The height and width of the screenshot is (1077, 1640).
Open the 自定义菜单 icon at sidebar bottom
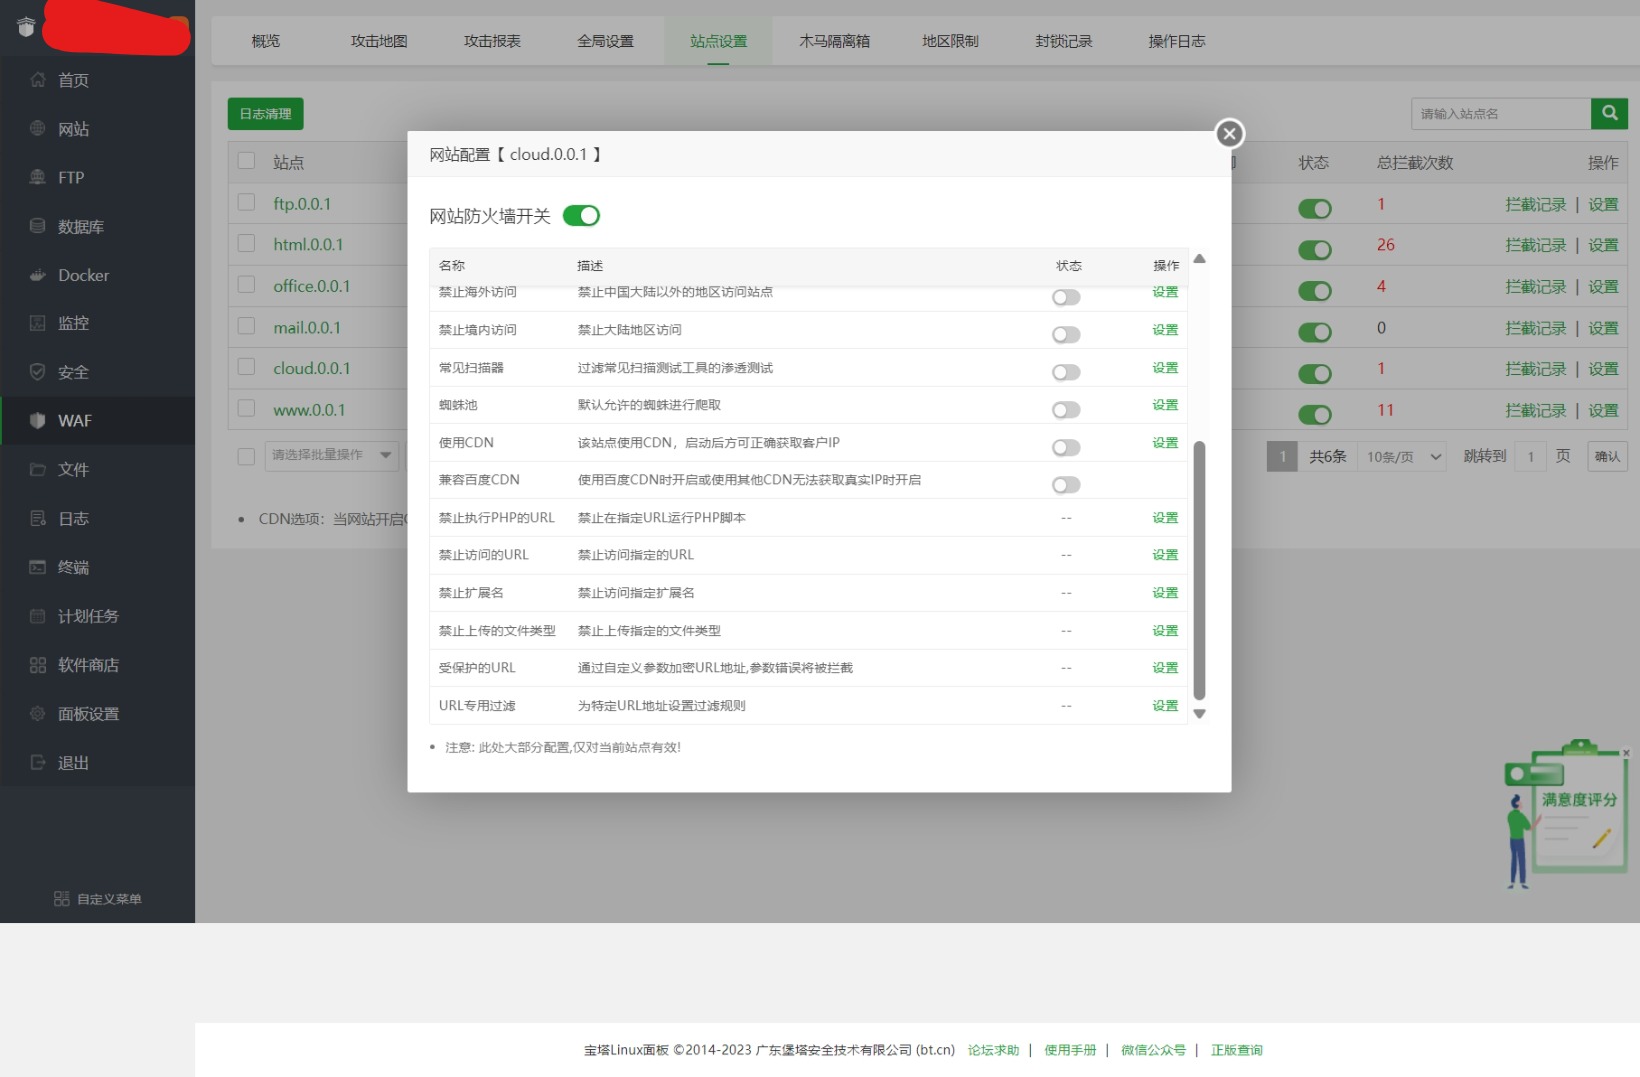pos(62,899)
